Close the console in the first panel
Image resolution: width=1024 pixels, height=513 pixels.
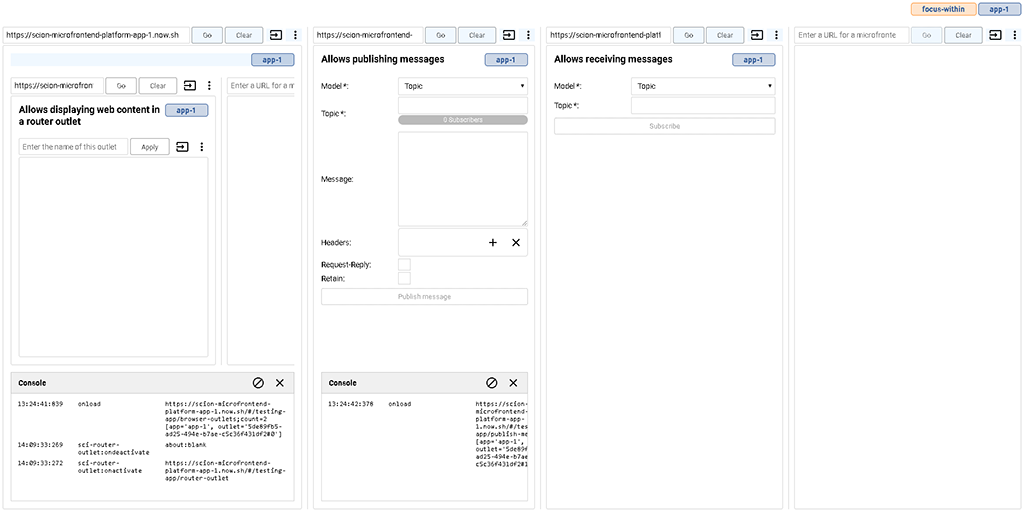[x=280, y=383]
